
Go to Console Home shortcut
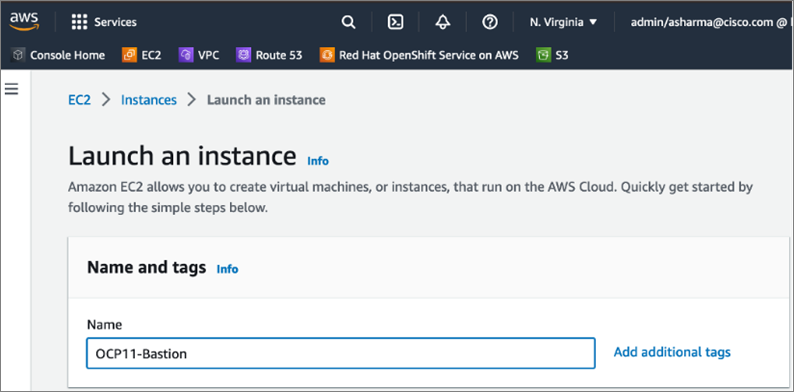[x=58, y=55]
